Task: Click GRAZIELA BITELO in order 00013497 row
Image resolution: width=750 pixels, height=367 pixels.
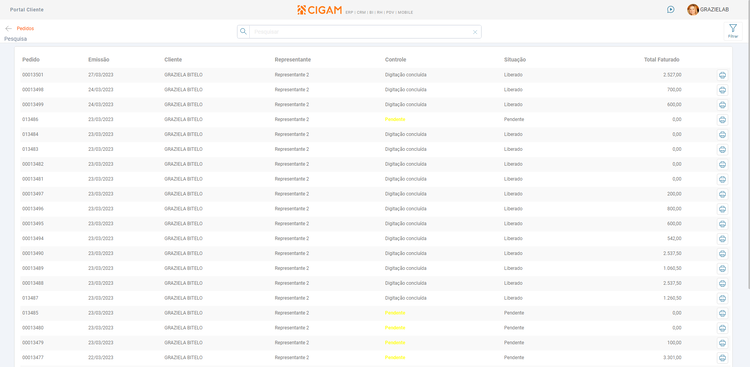Action: tap(184, 194)
